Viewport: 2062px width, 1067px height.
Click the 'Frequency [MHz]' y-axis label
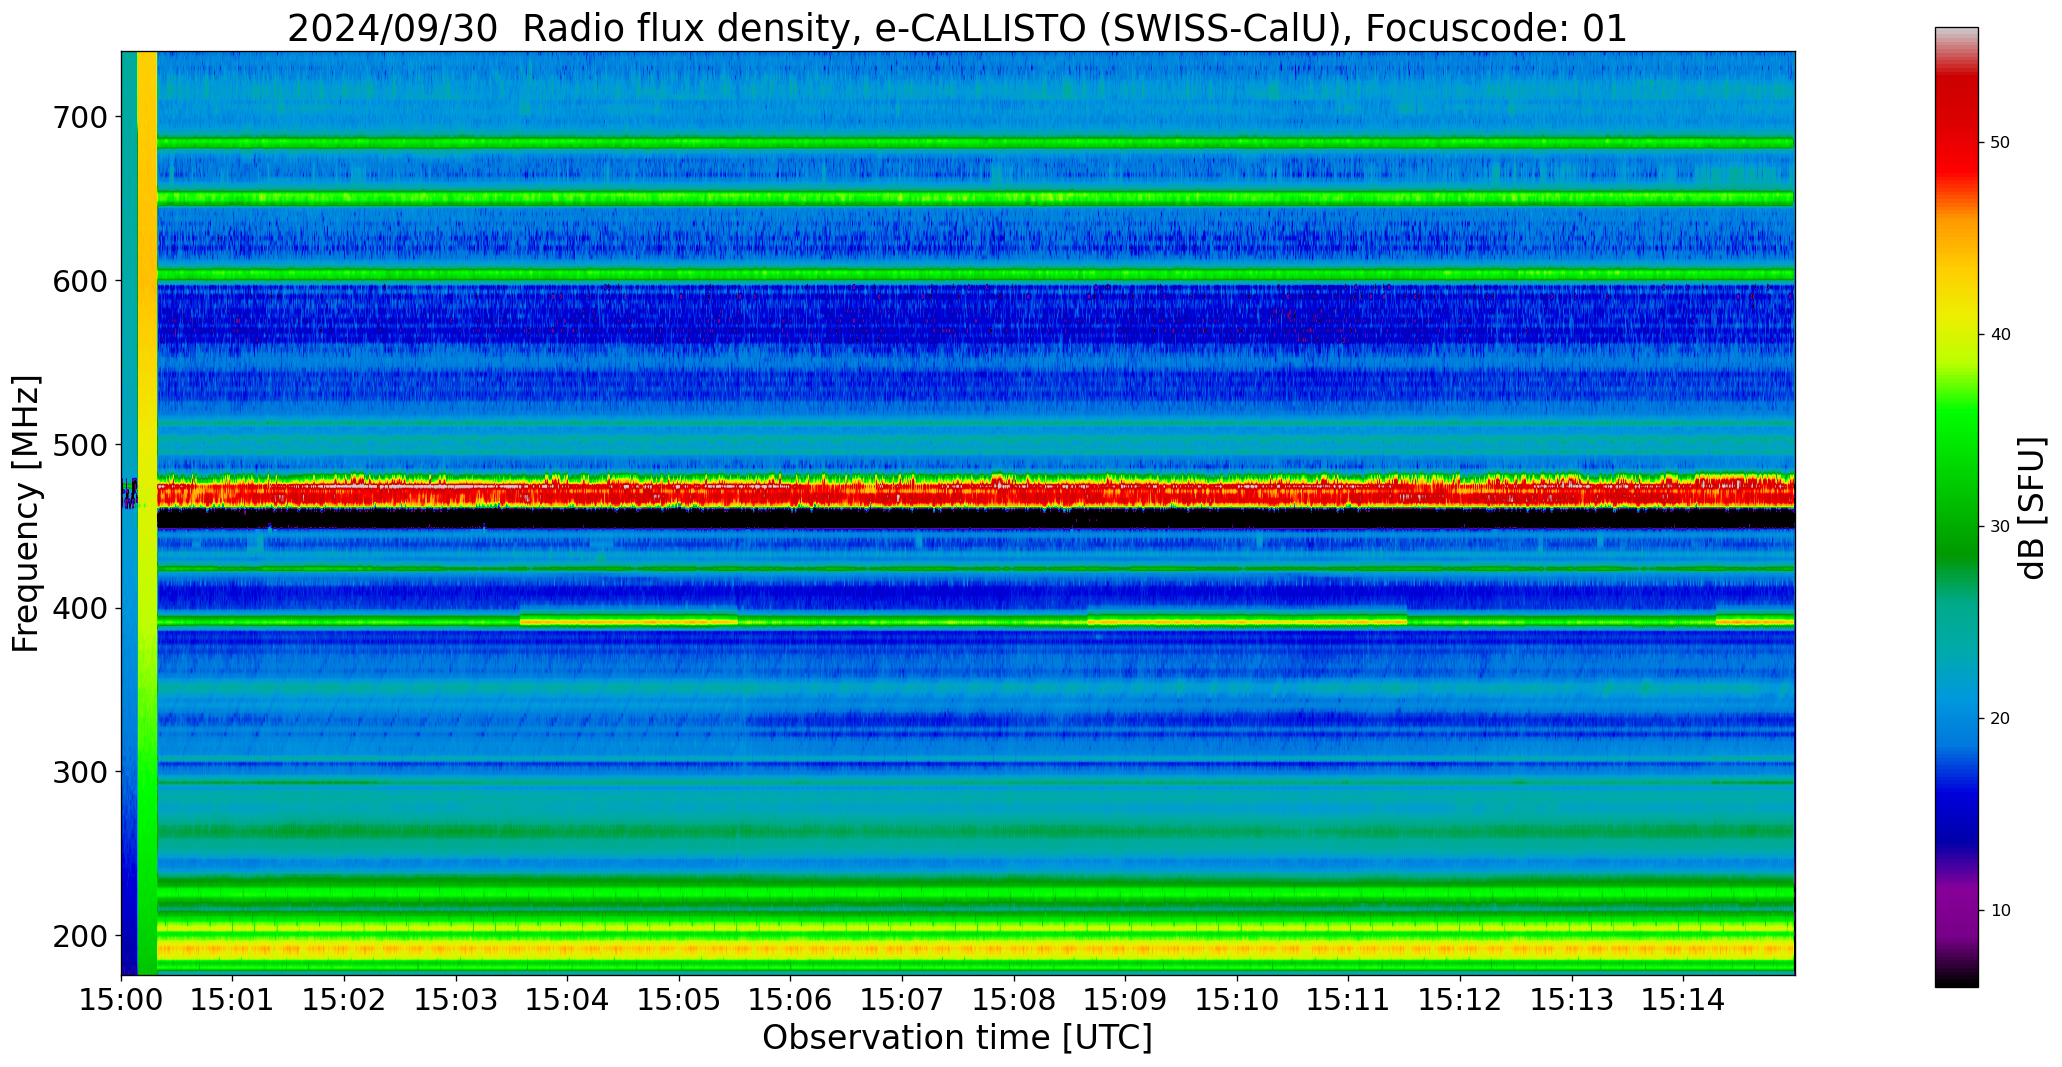(x=27, y=514)
